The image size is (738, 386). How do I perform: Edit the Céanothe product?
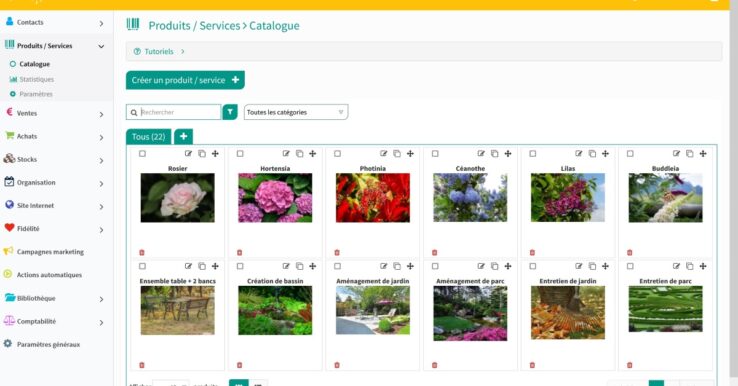481,153
